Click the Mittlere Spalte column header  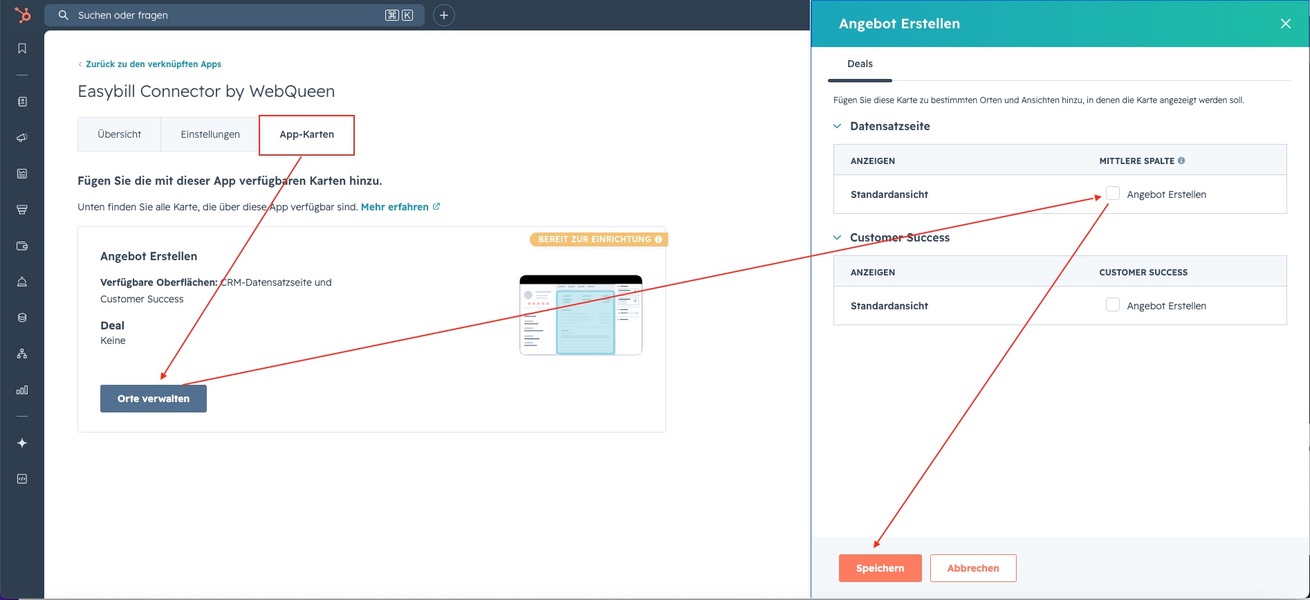click(x=1135, y=161)
